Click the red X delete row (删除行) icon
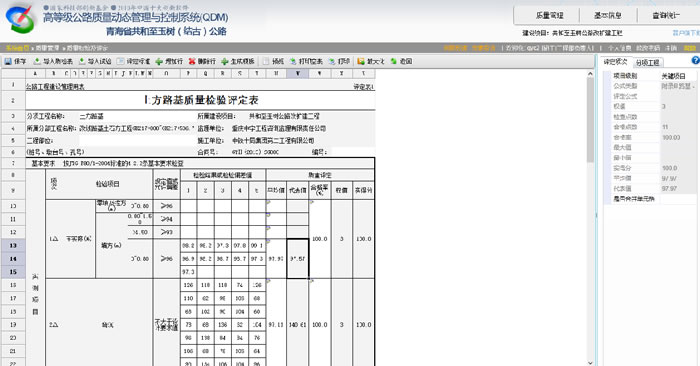 pos(192,61)
